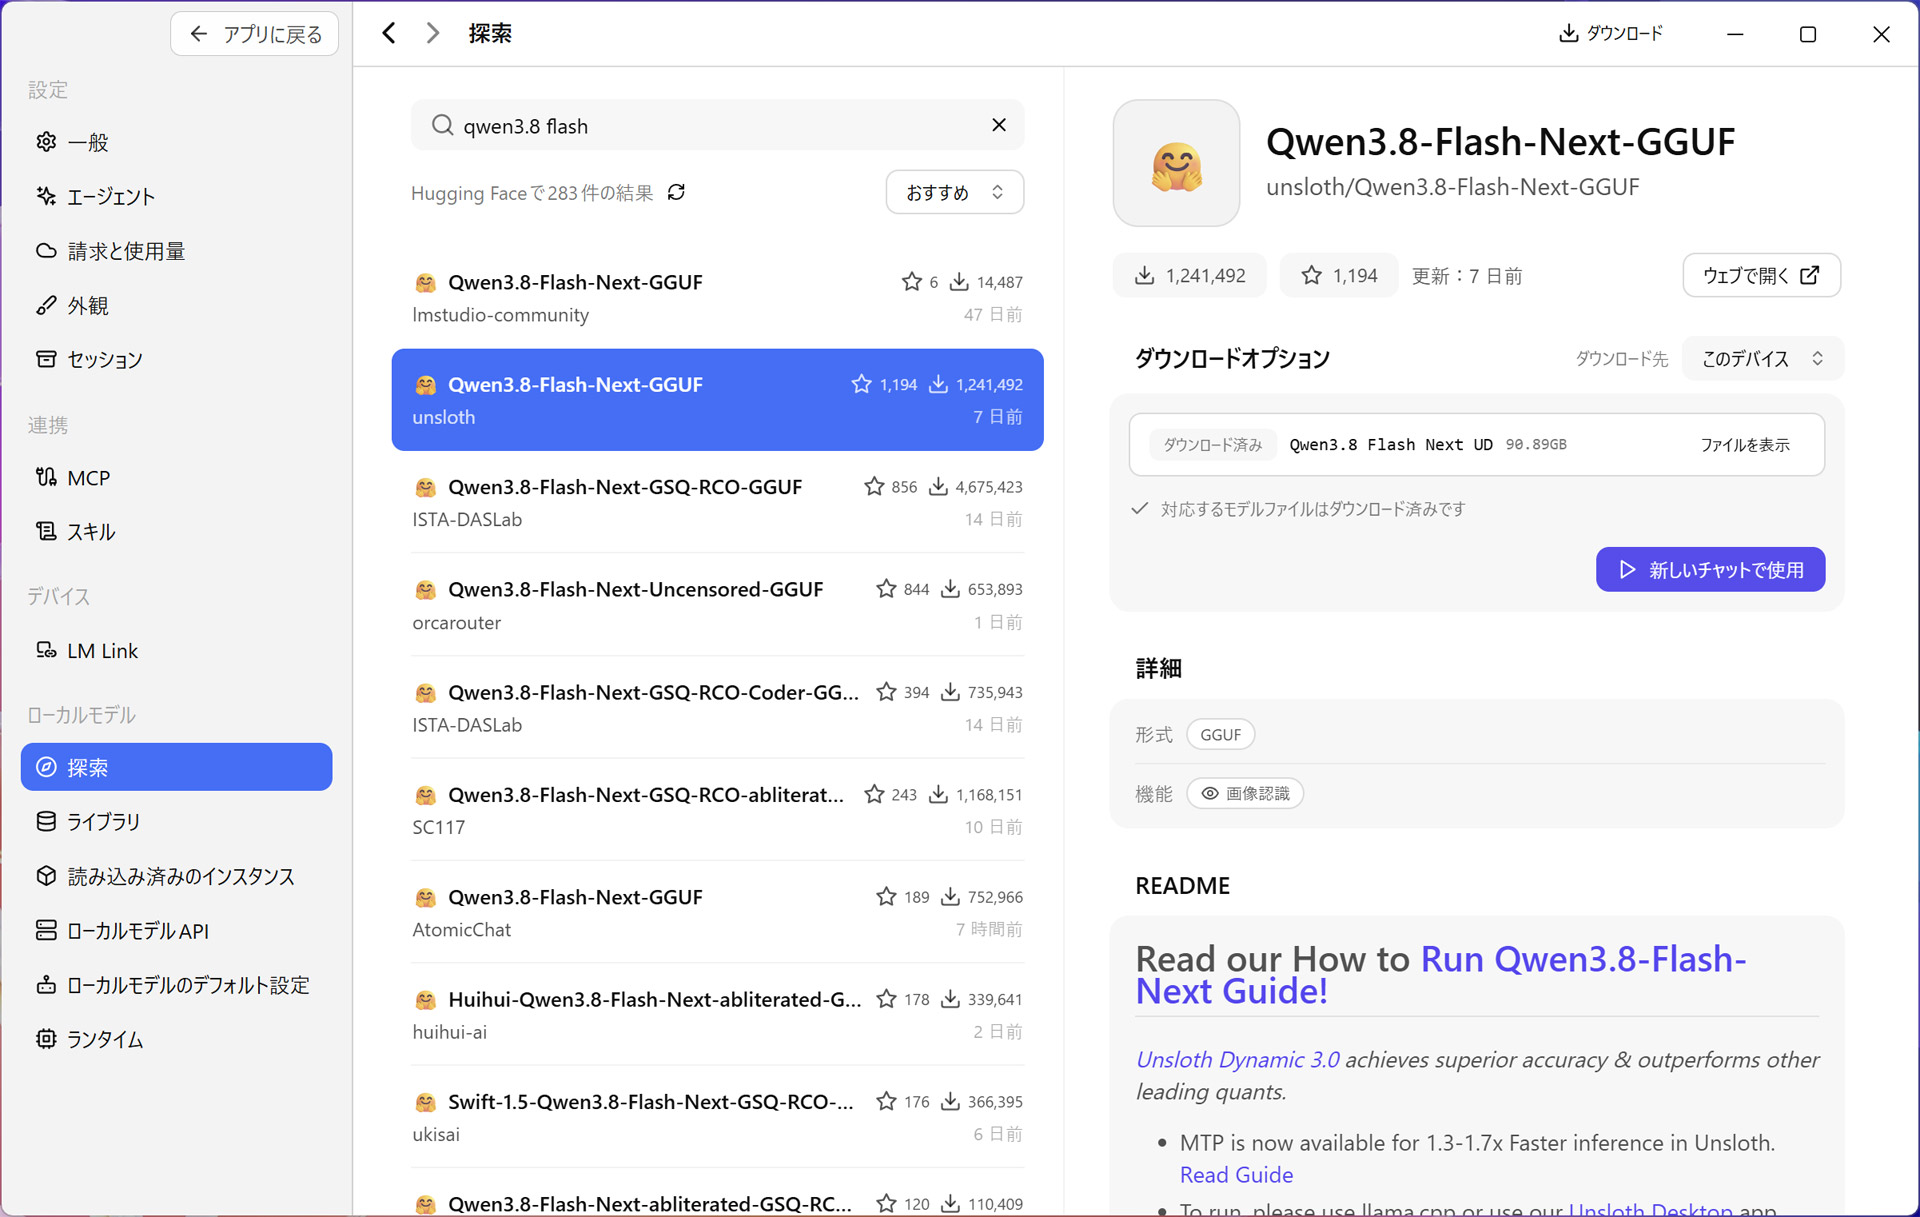Viewport: 1920px width, 1217px height.
Task: Click 新しいチャットで使用 button
Action: [1710, 569]
